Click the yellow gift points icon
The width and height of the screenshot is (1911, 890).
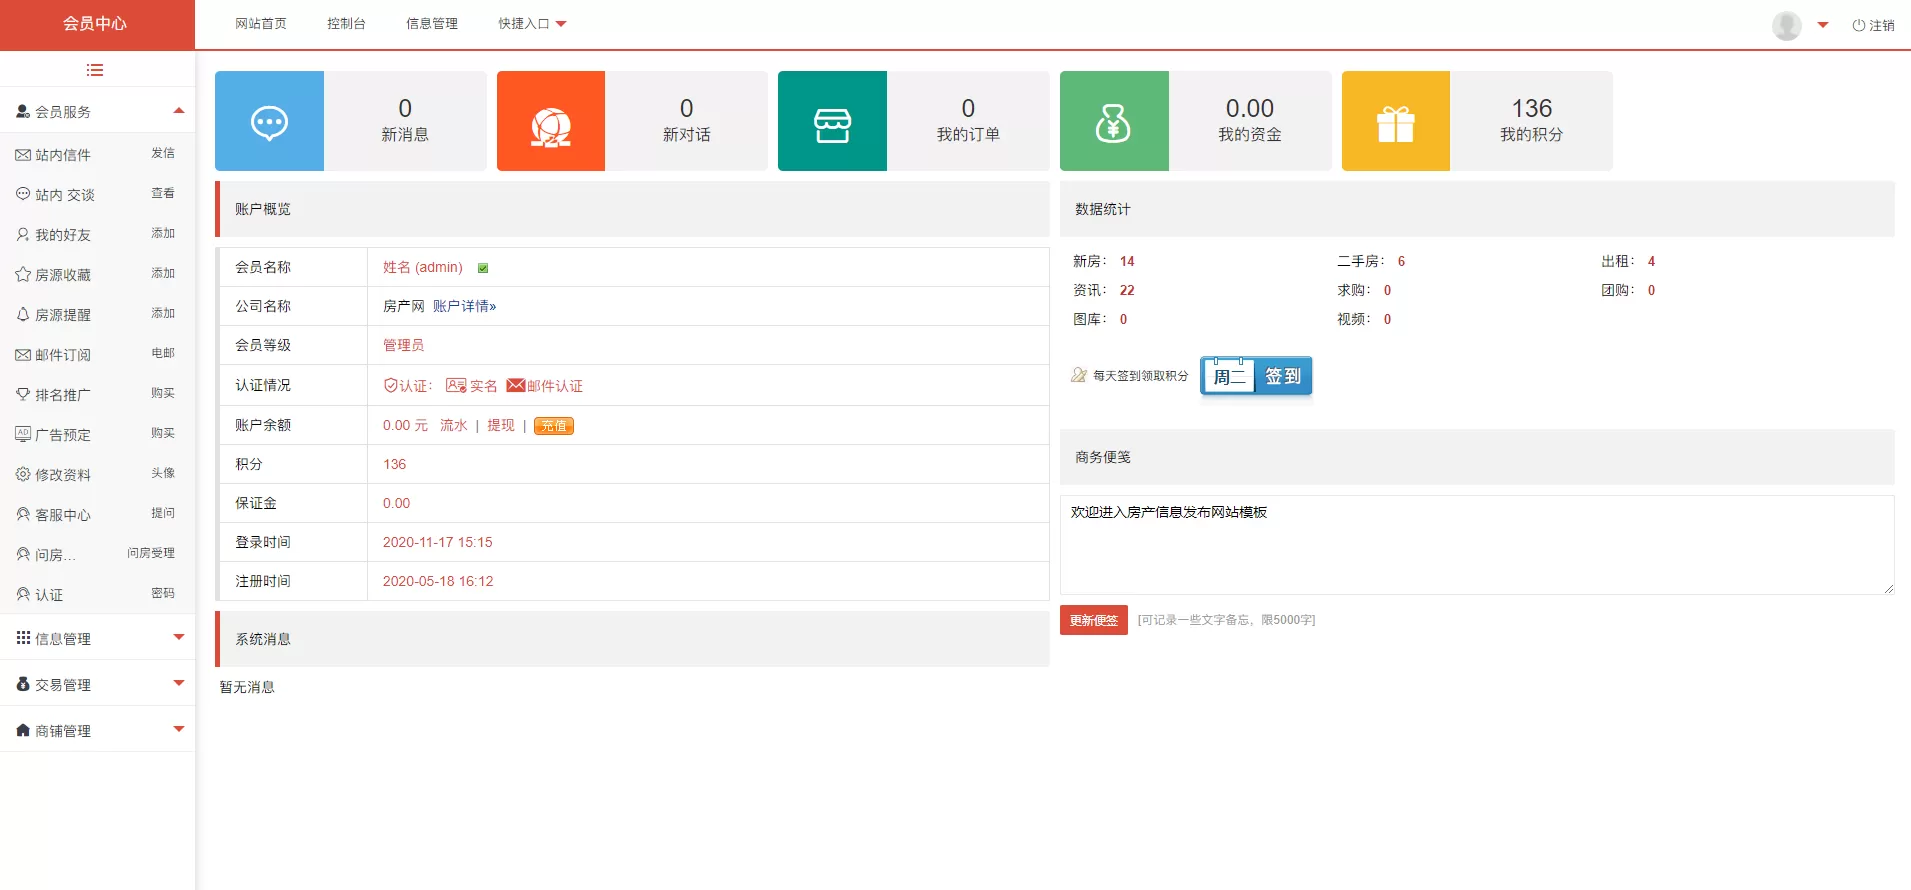click(x=1395, y=121)
